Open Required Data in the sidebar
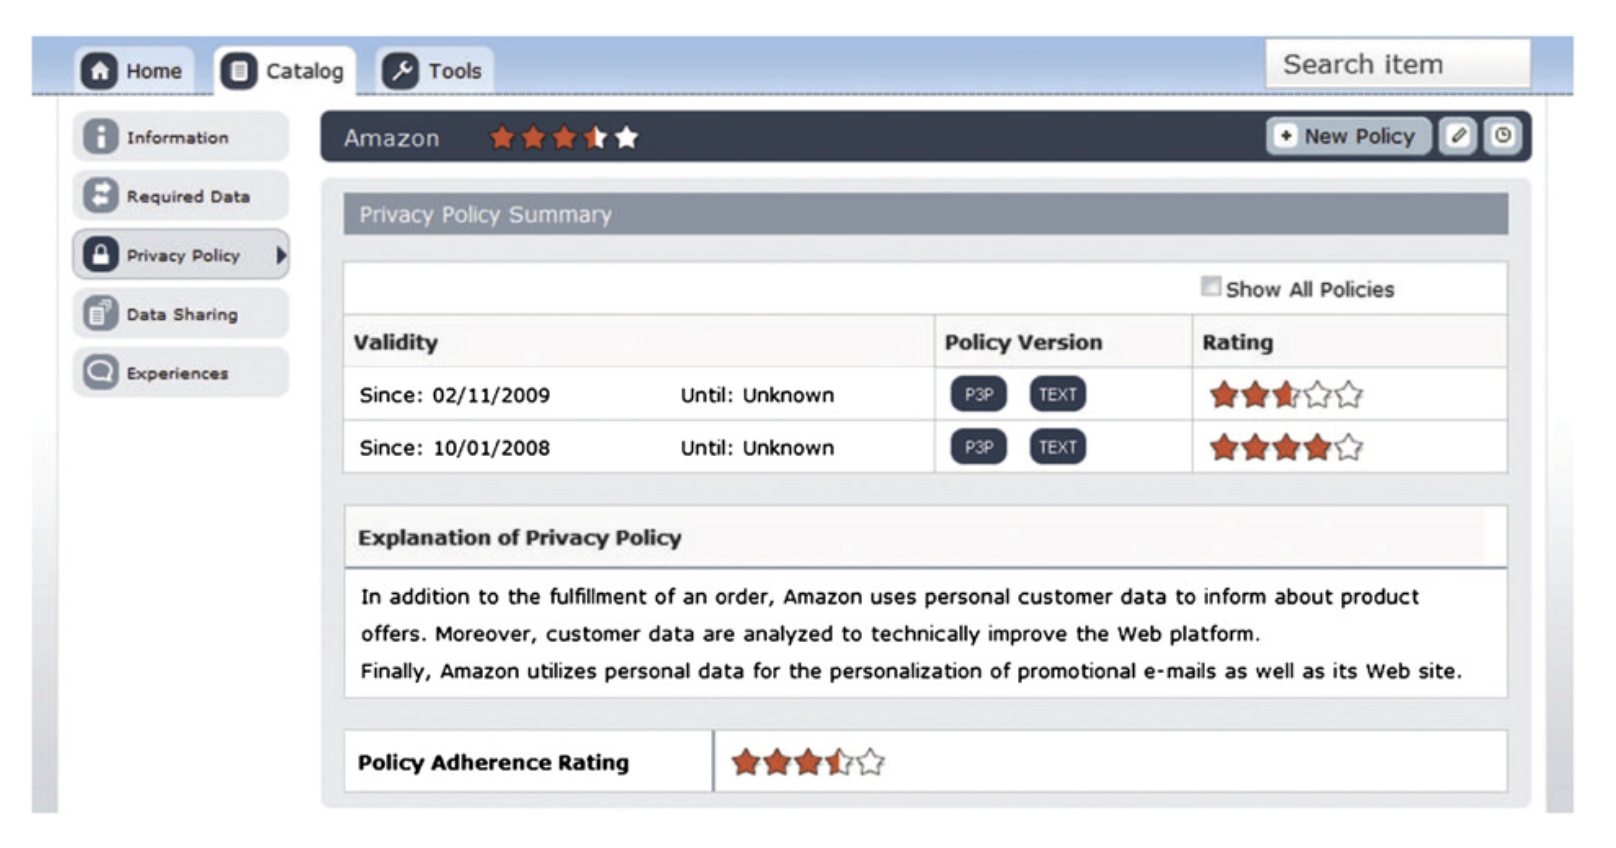The height and width of the screenshot is (848, 1616). pos(181,196)
